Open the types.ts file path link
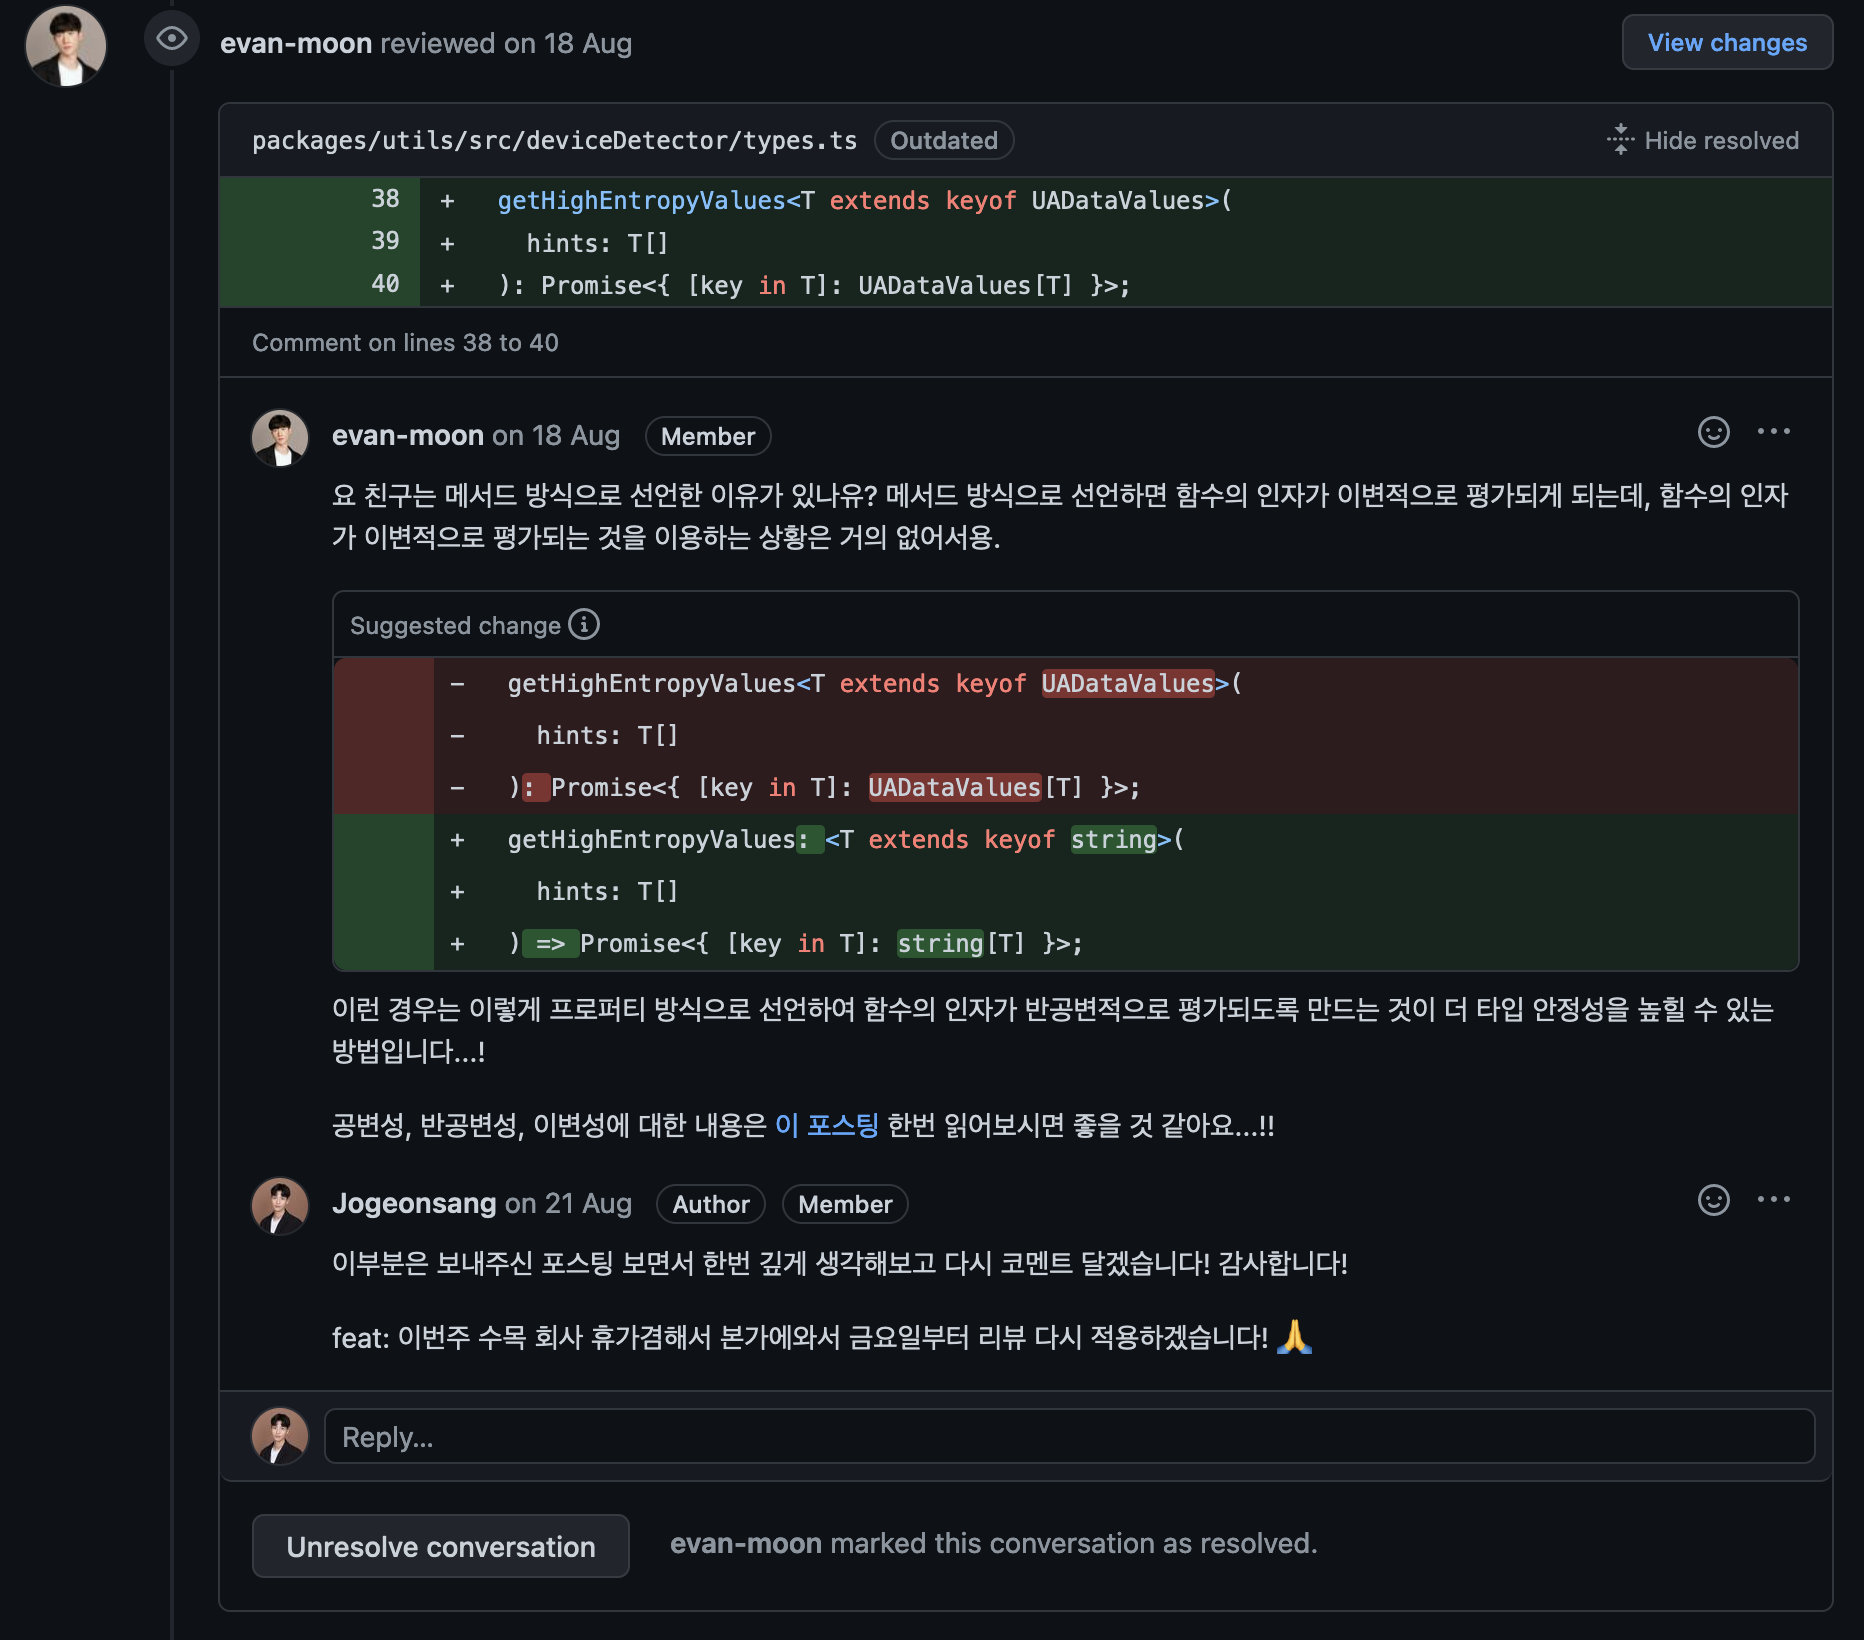This screenshot has height=1640, width=1864. tap(554, 141)
